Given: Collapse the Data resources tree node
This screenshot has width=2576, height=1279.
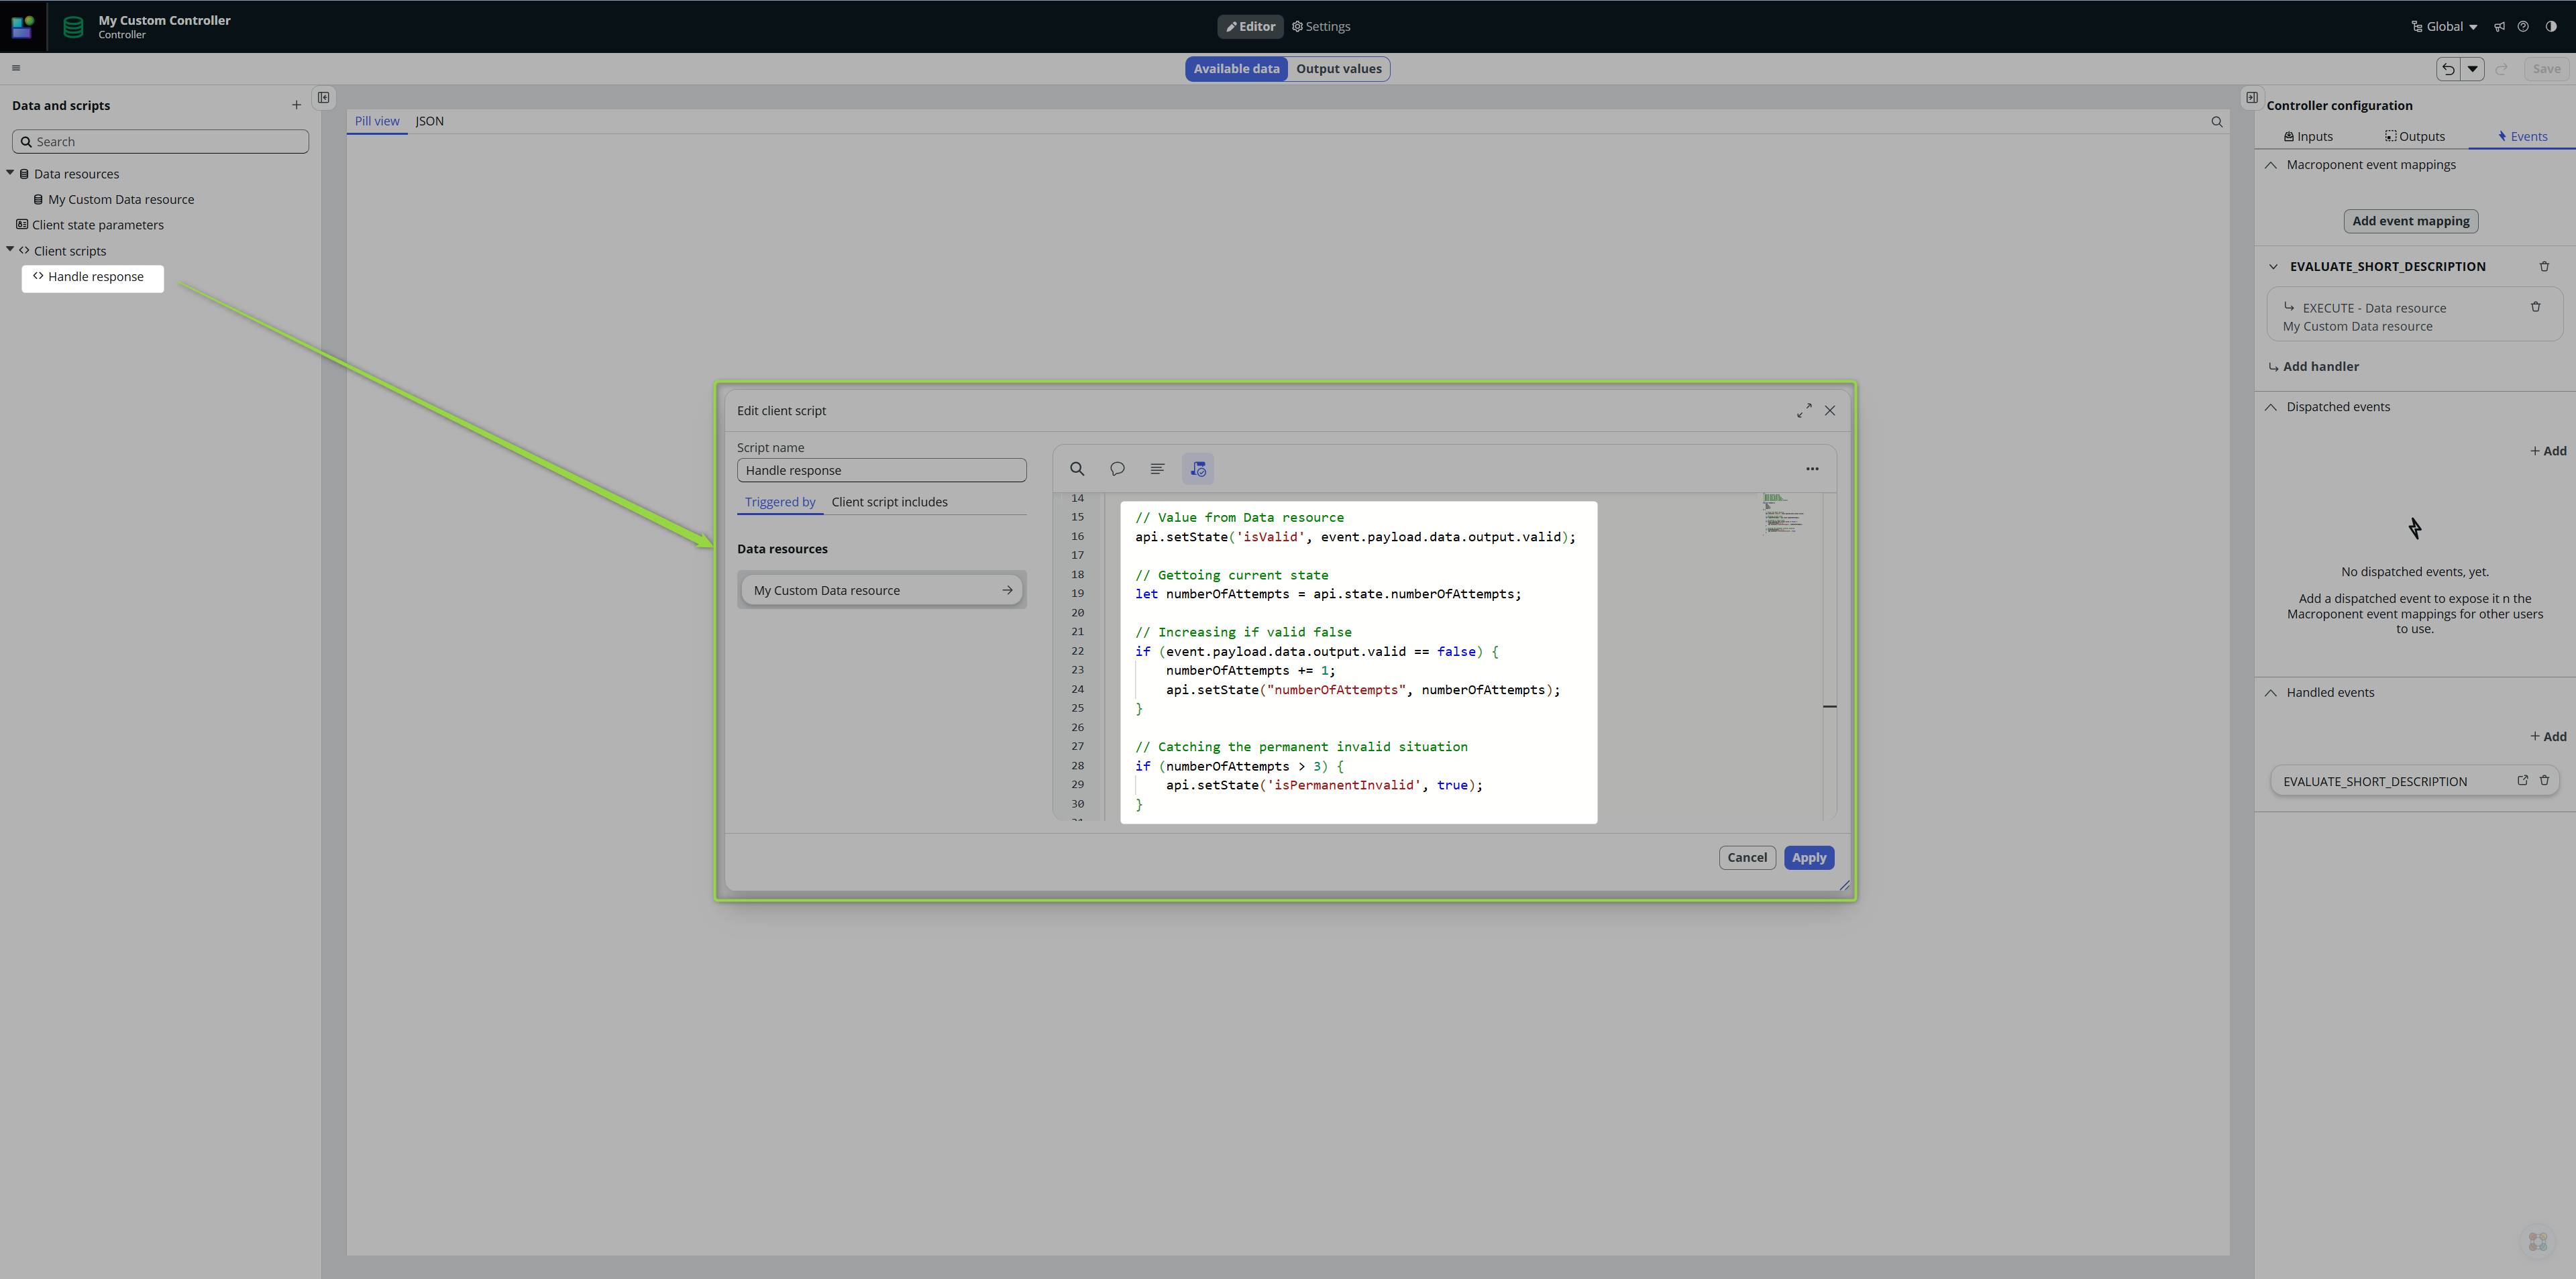Looking at the screenshot, I should [10, 173].
